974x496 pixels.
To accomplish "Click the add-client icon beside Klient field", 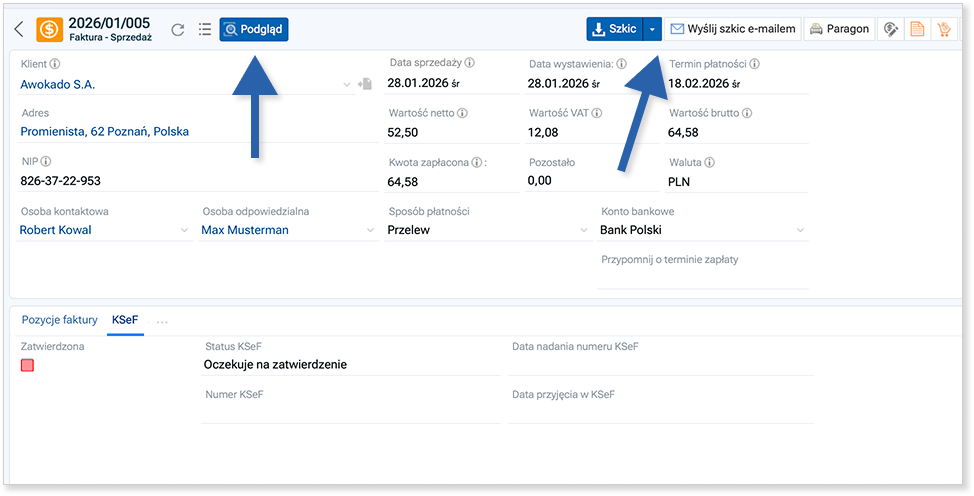I will pos(364,85).
